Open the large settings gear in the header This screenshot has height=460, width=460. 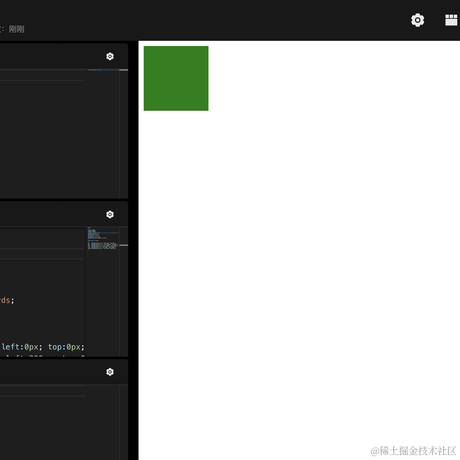(x=417, y=20)
